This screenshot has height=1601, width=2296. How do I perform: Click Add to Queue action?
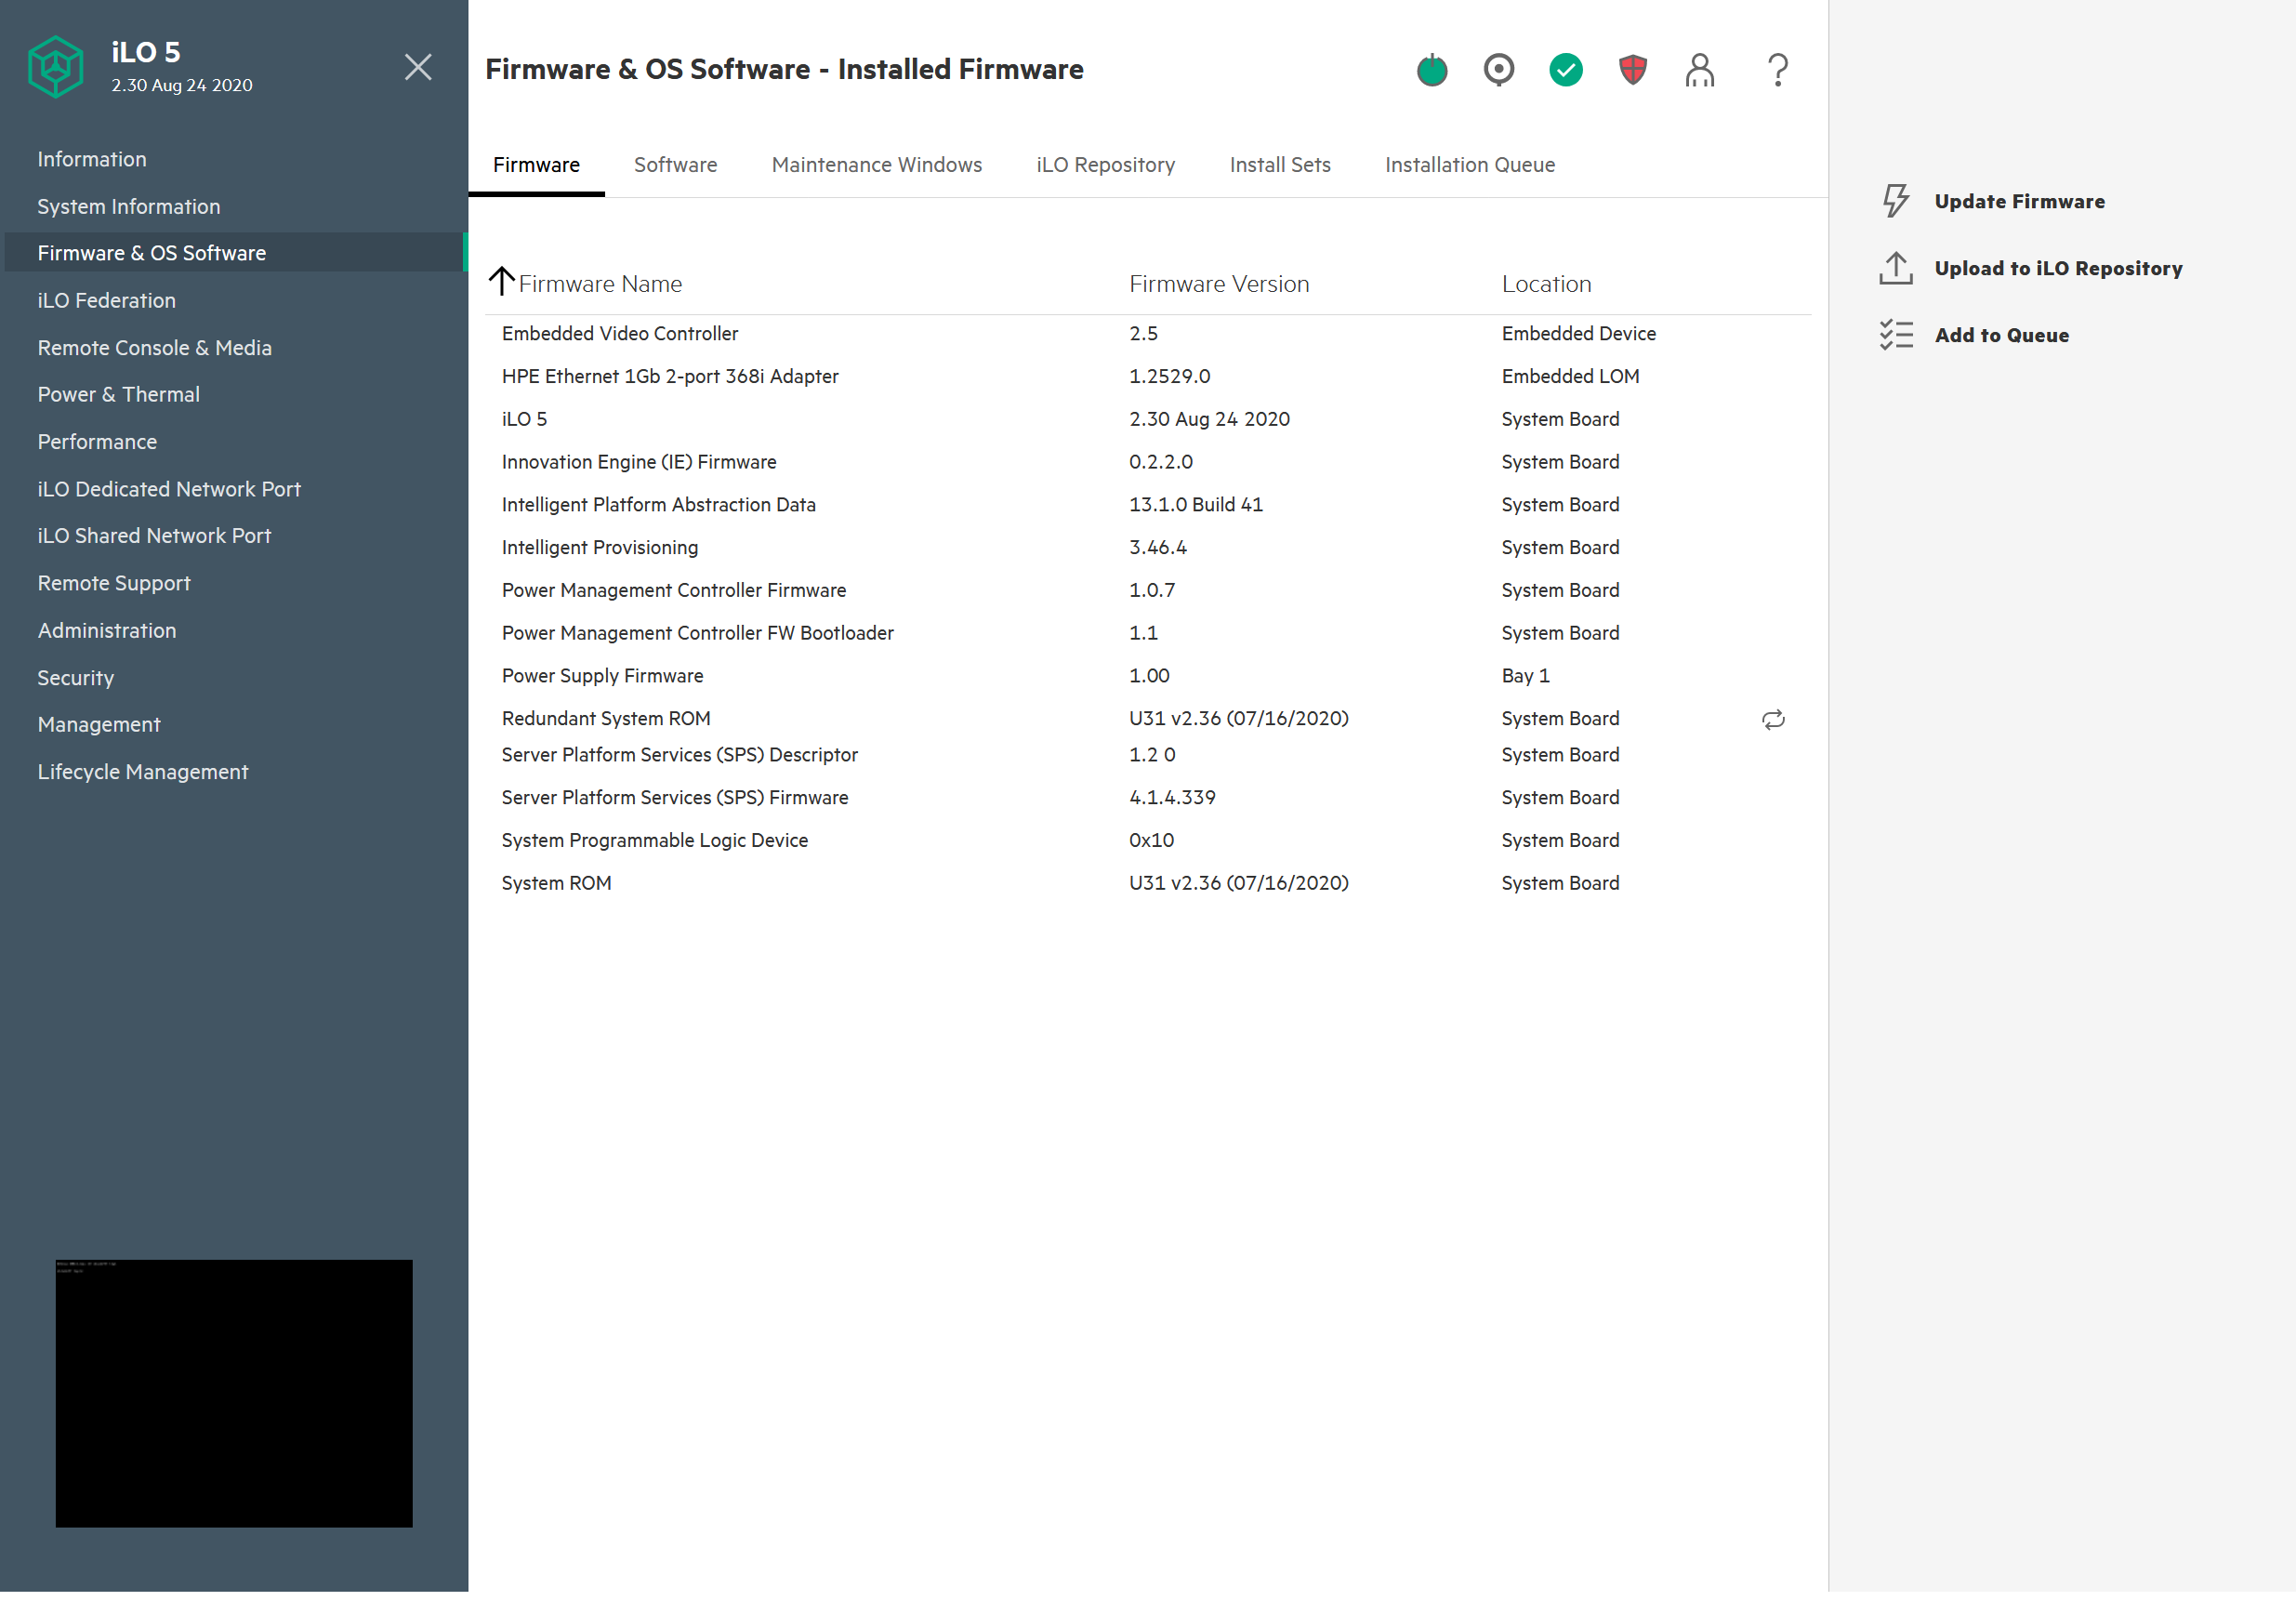[x=2001, y=335]
